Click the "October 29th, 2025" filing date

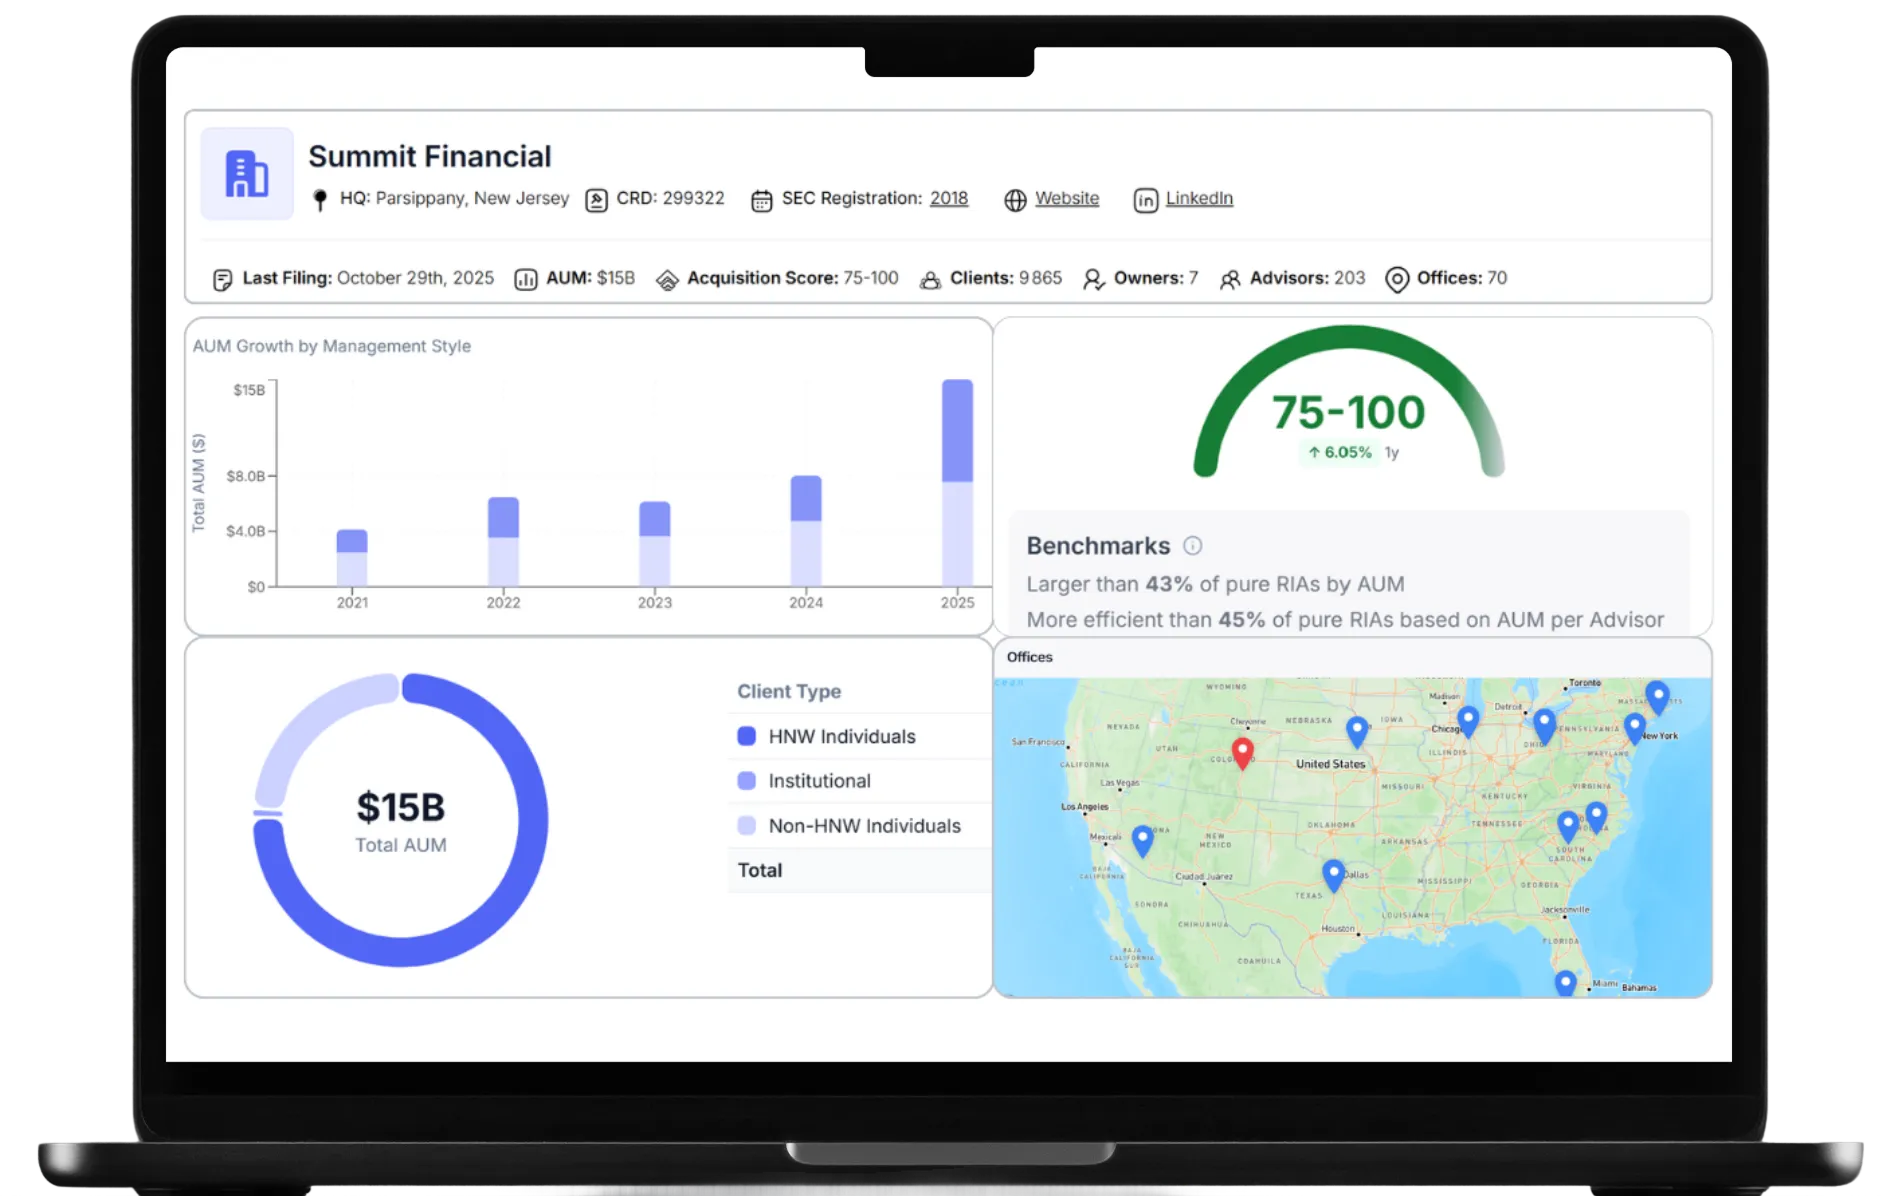pos(415,278)
